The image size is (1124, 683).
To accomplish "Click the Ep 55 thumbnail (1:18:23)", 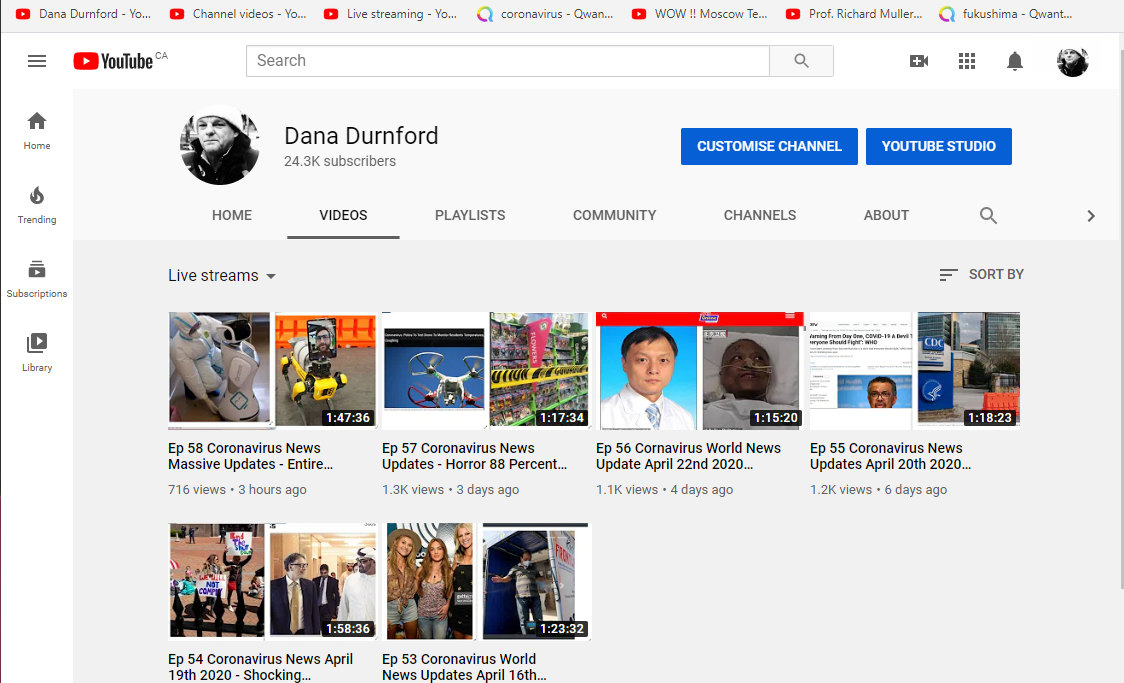I will point(914,370).
